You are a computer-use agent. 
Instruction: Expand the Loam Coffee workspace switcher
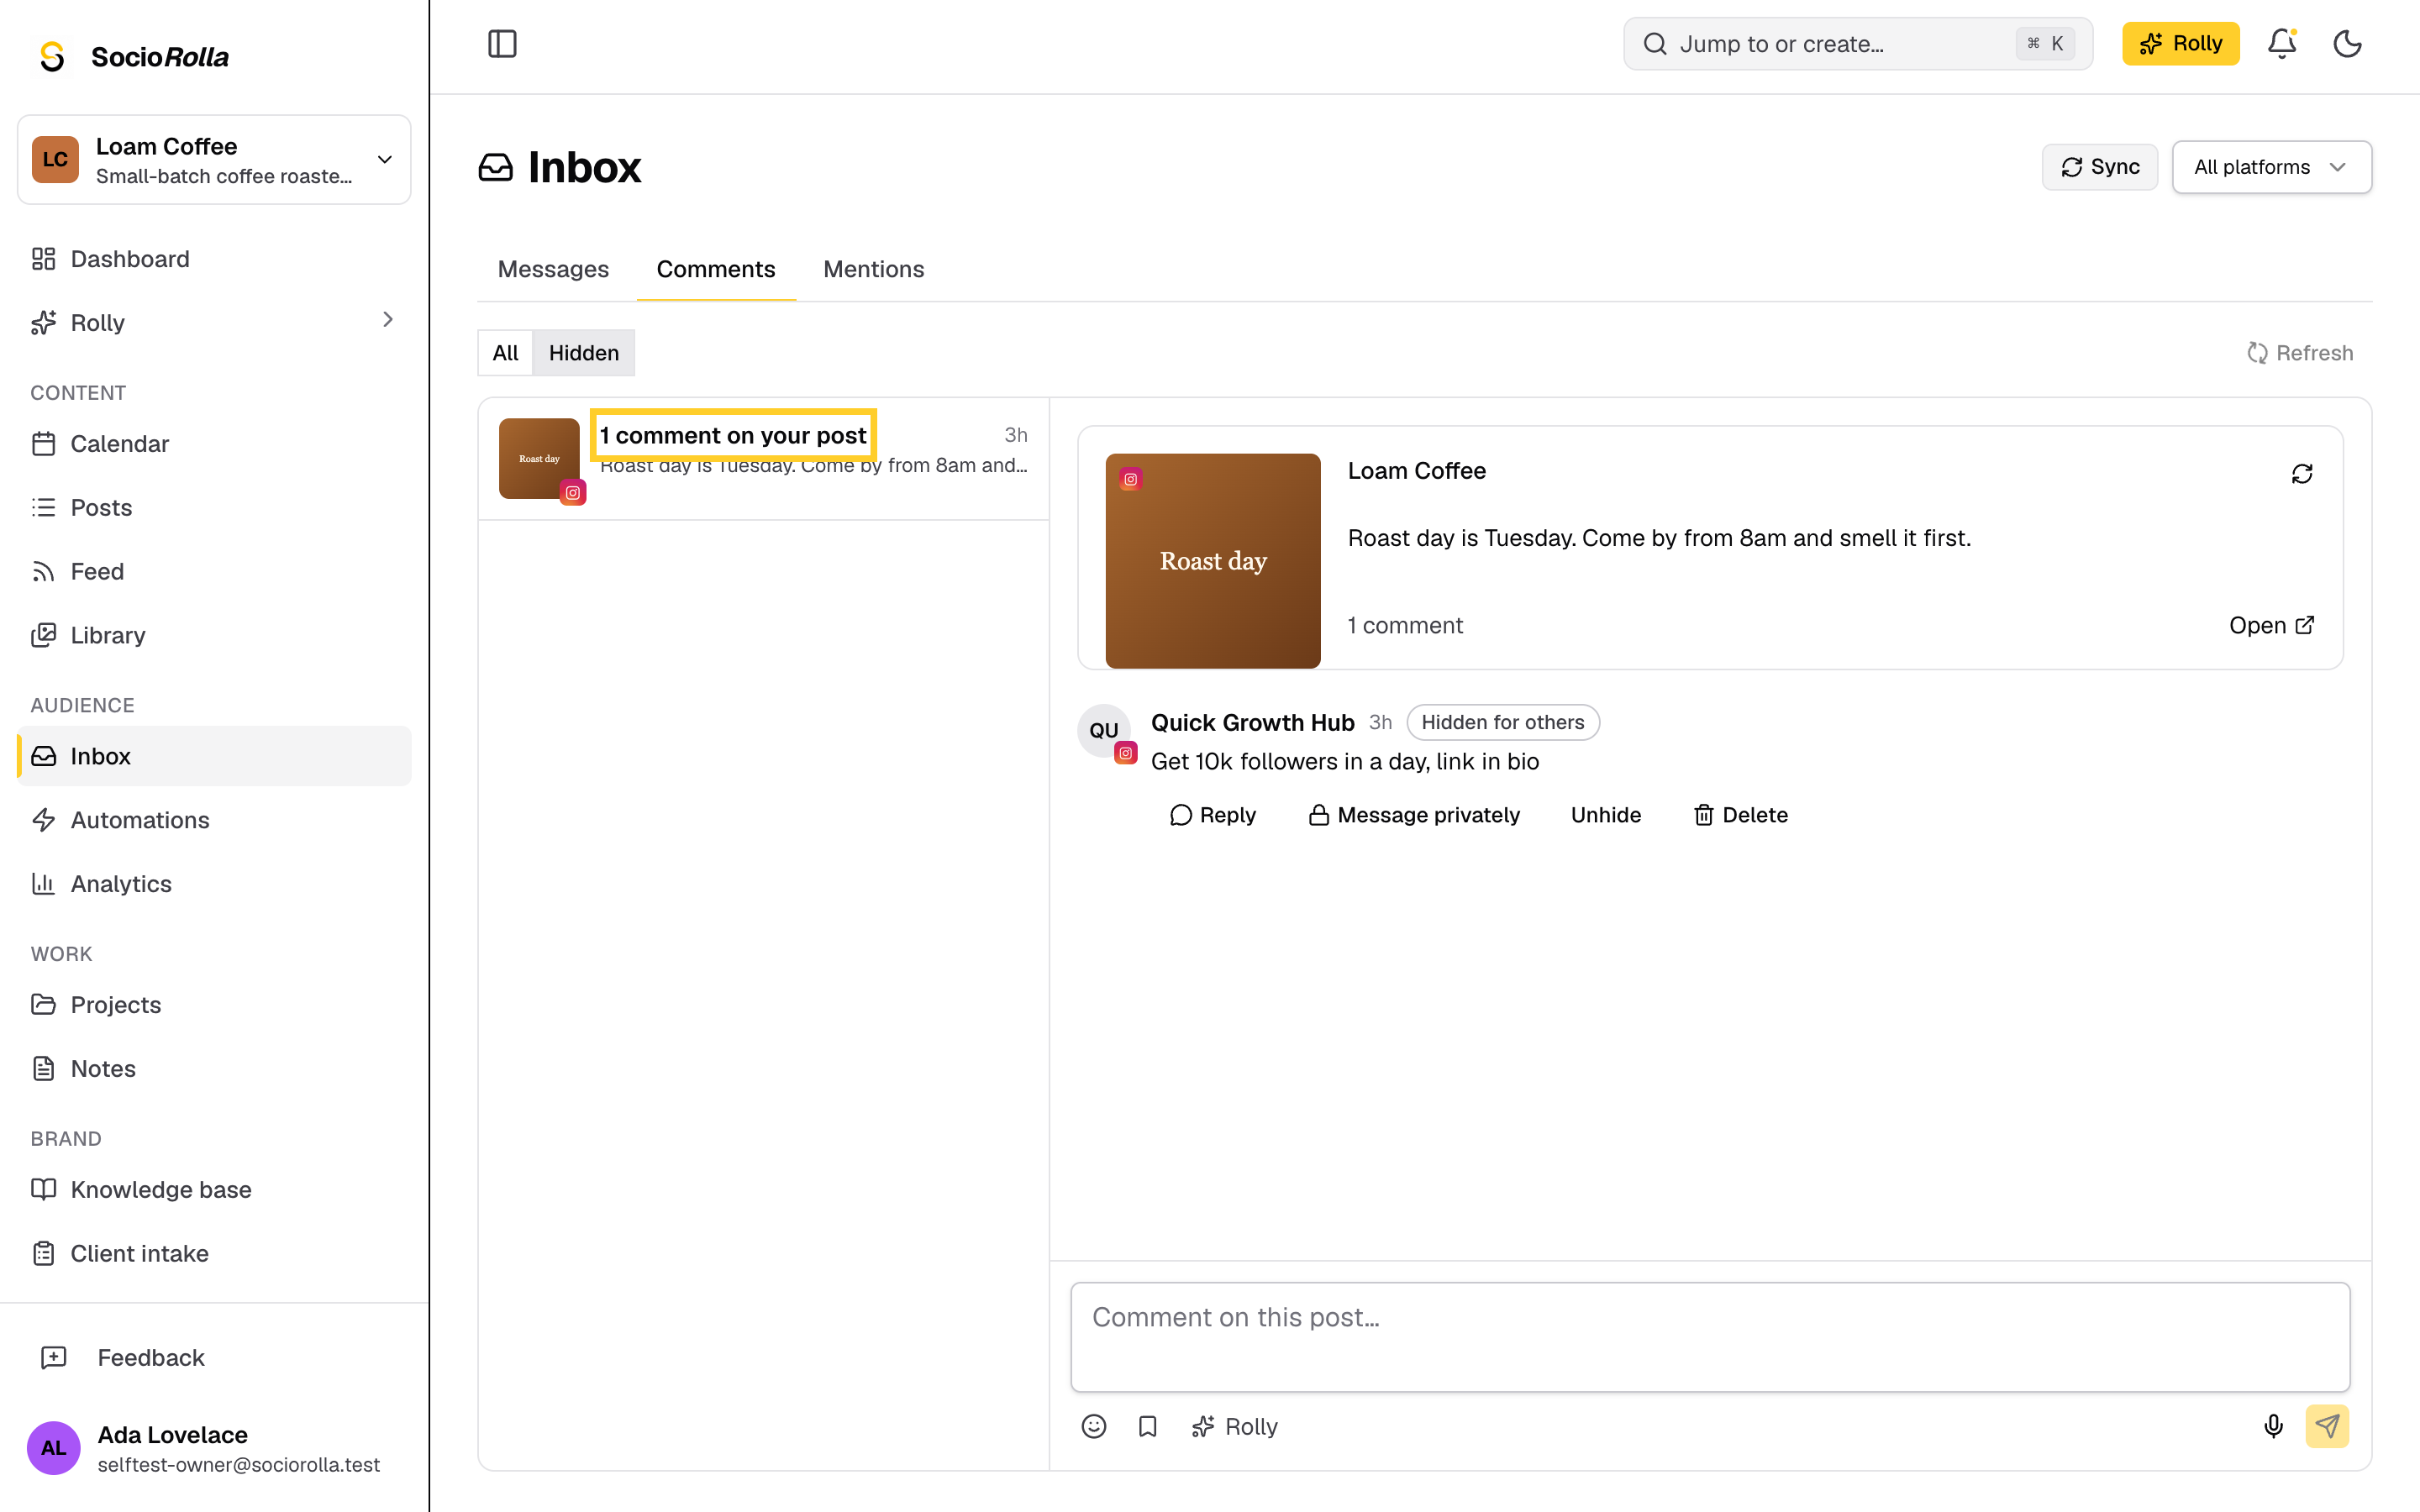coord(214,160)
